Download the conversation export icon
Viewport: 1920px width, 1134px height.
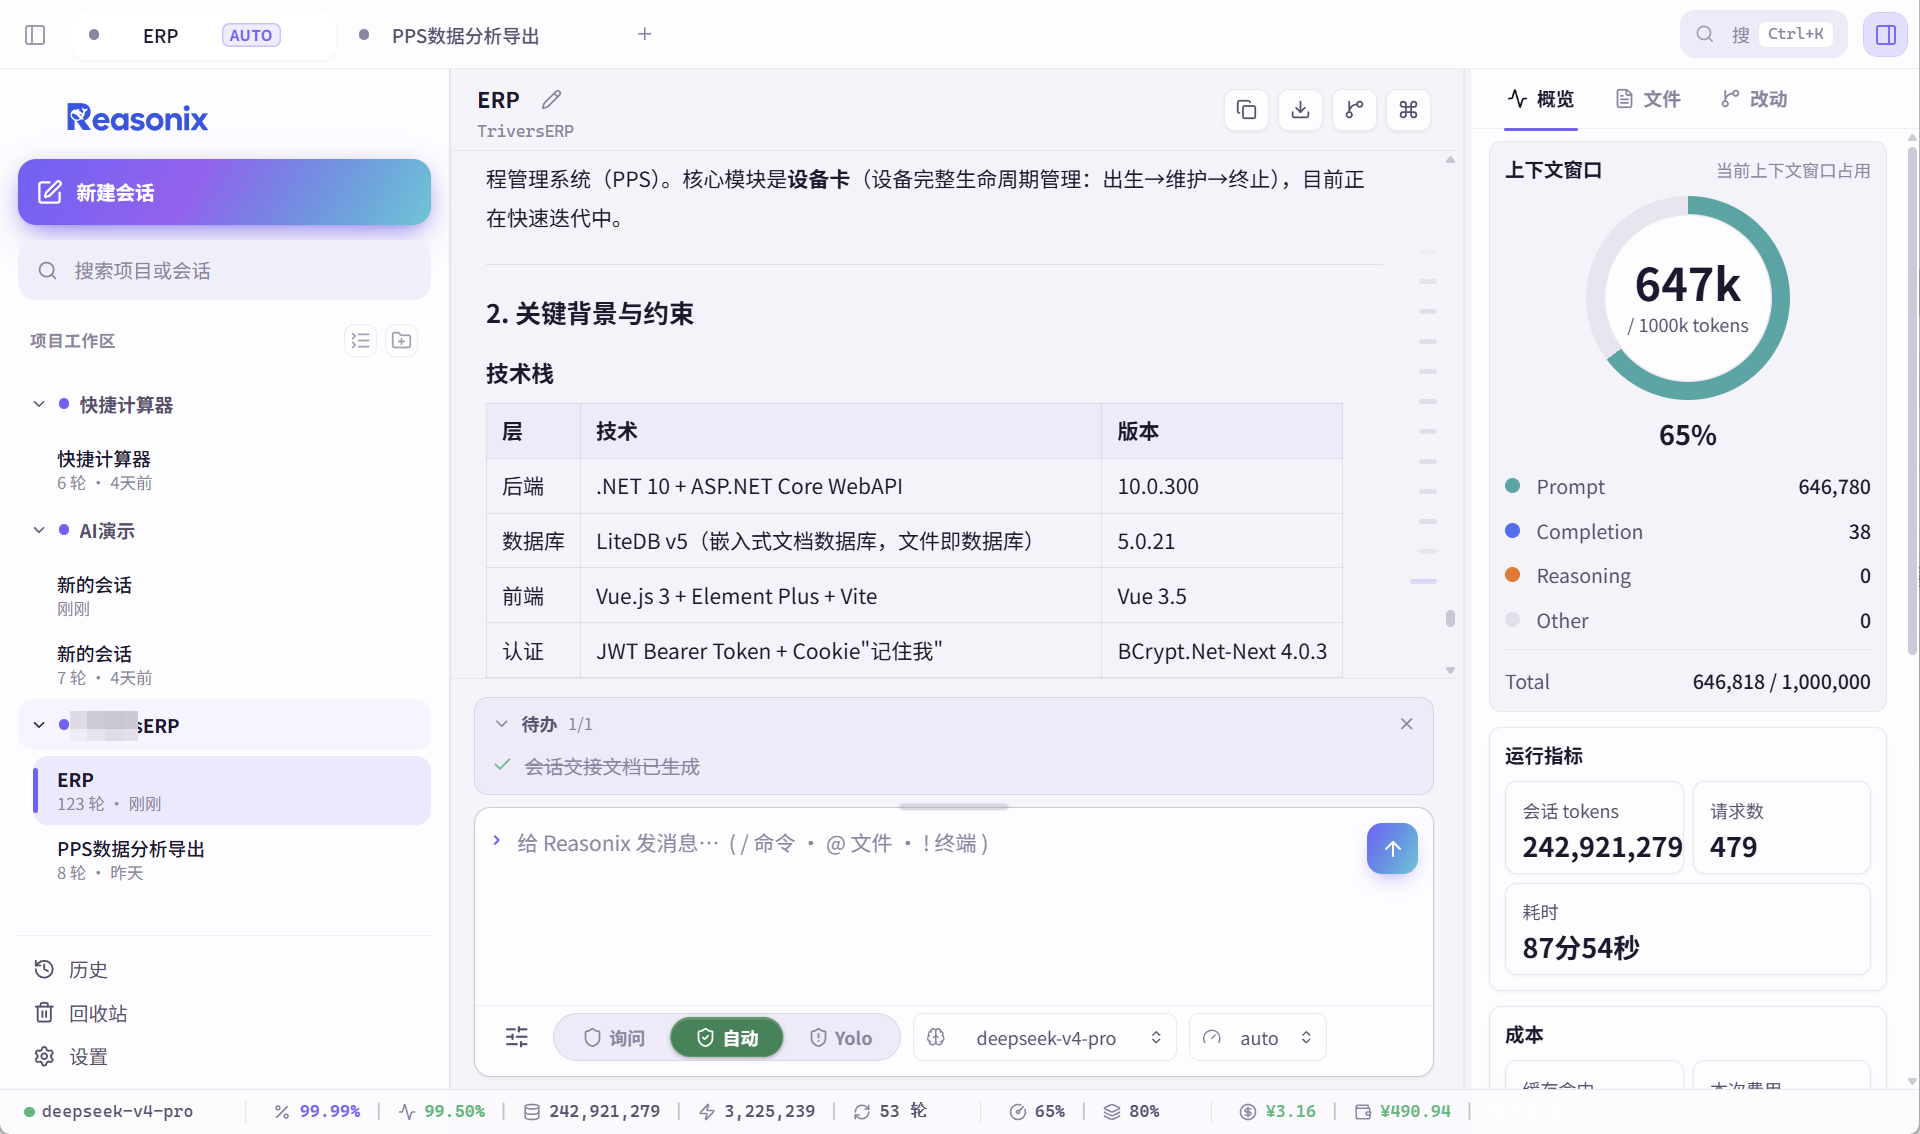1300,110
